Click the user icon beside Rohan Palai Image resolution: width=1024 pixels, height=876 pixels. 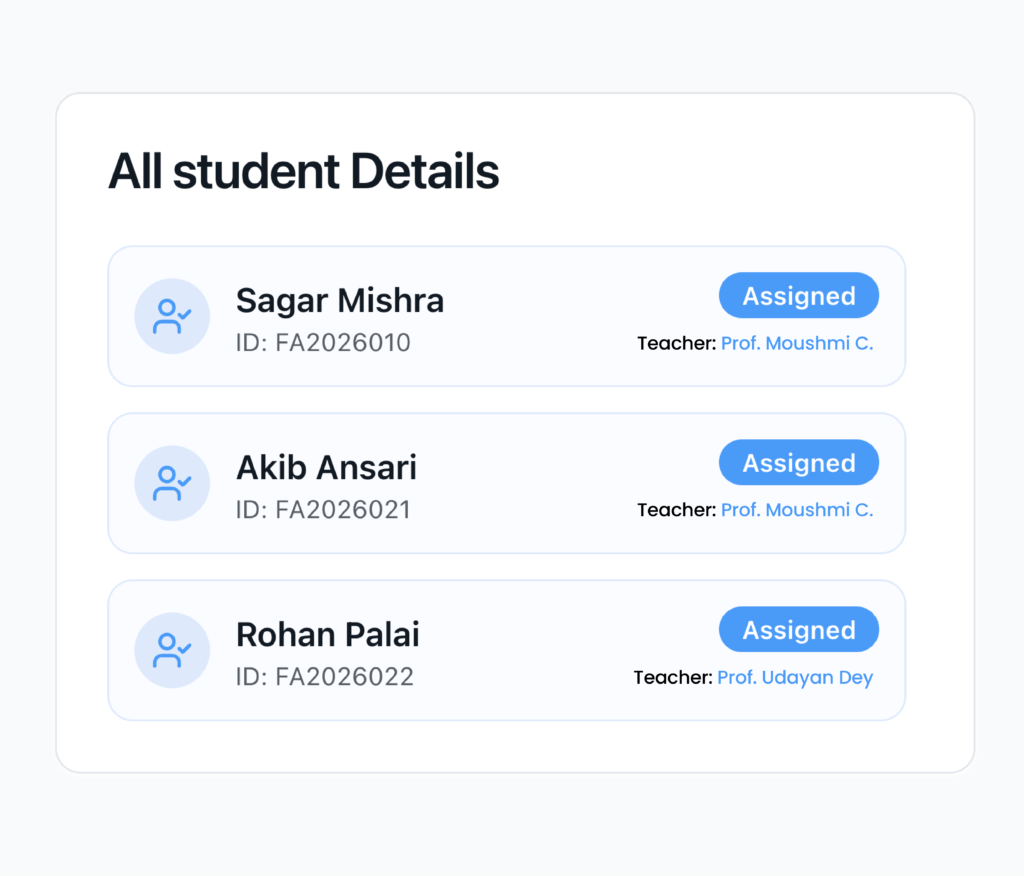click(x=172, y=650)
